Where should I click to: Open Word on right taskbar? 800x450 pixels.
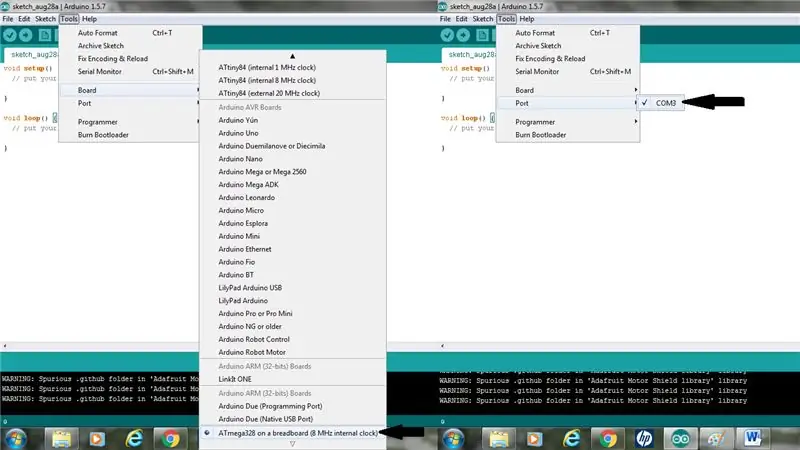pos(753,439)
